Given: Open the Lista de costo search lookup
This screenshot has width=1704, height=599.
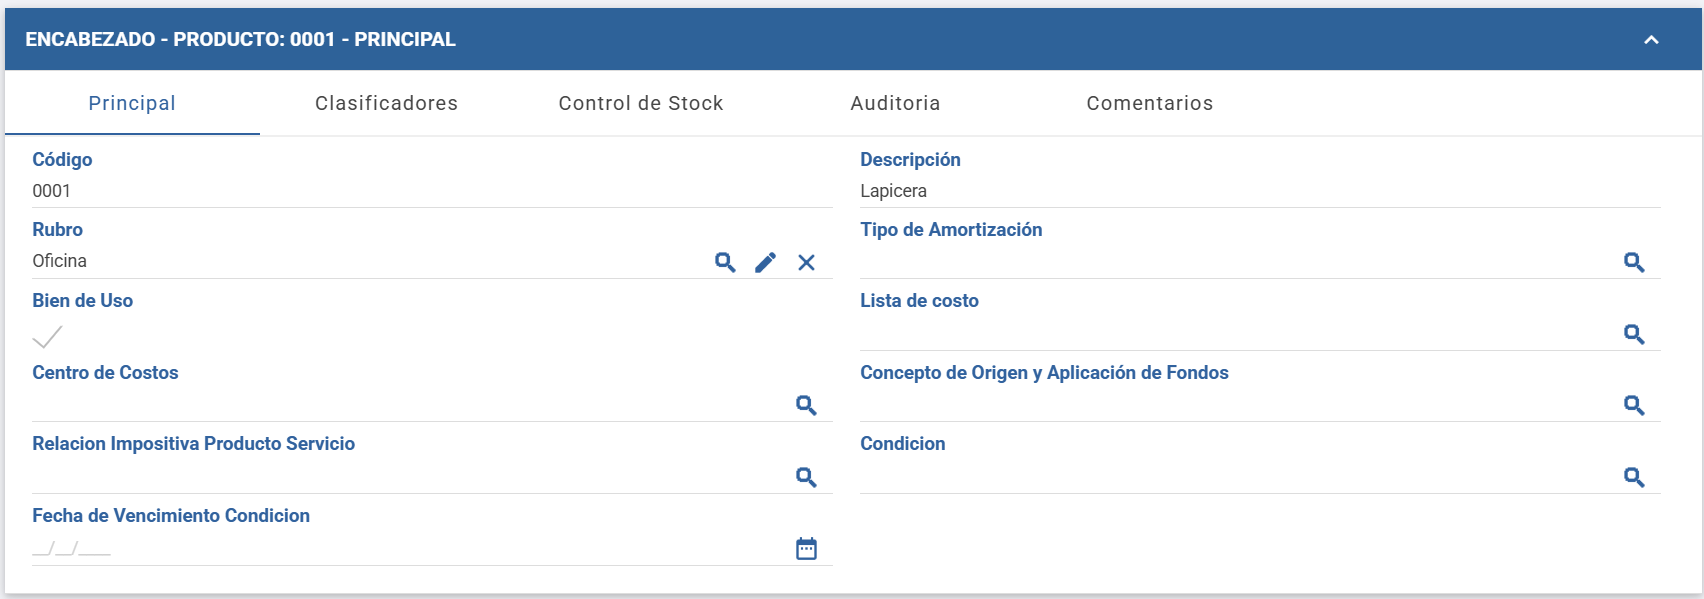Looking at the screenshot, I should click(1634, 334).
